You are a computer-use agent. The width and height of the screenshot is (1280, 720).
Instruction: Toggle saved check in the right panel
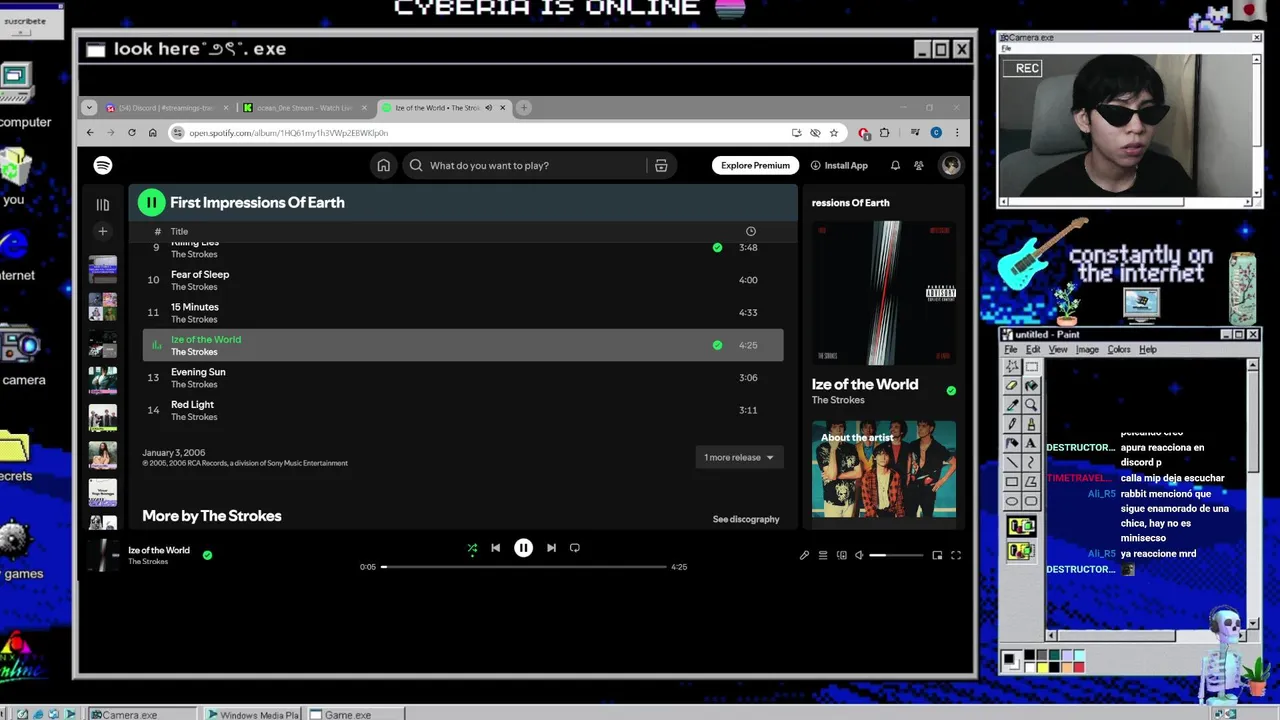click(x=951, y=390)
